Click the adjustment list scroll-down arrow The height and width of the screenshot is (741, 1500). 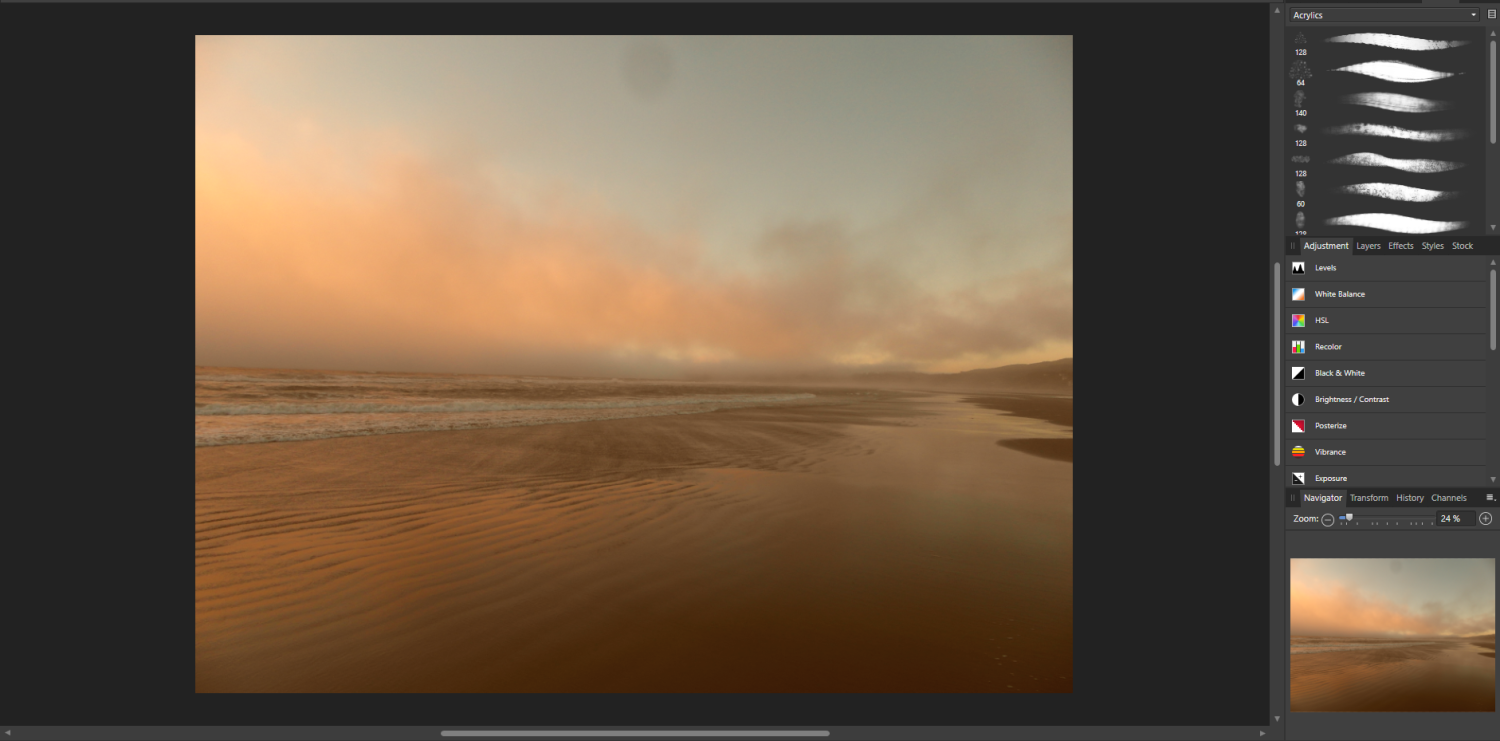pyautogui.click(x=1493, y=479)
